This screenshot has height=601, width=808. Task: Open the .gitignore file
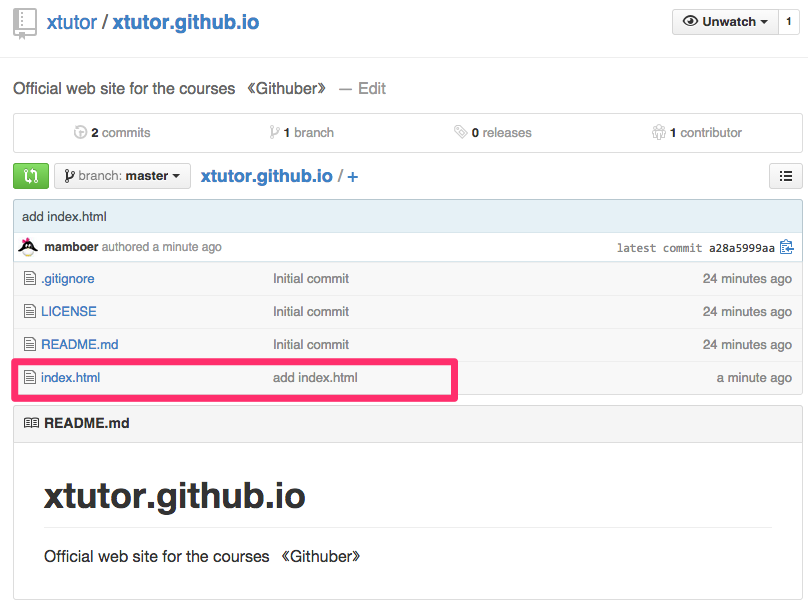coord(68,279)
